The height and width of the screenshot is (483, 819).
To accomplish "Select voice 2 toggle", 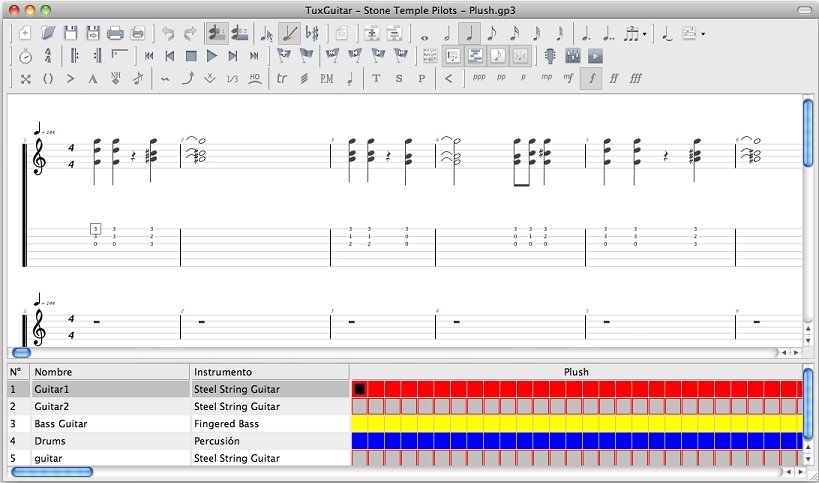I will (239, 33).
